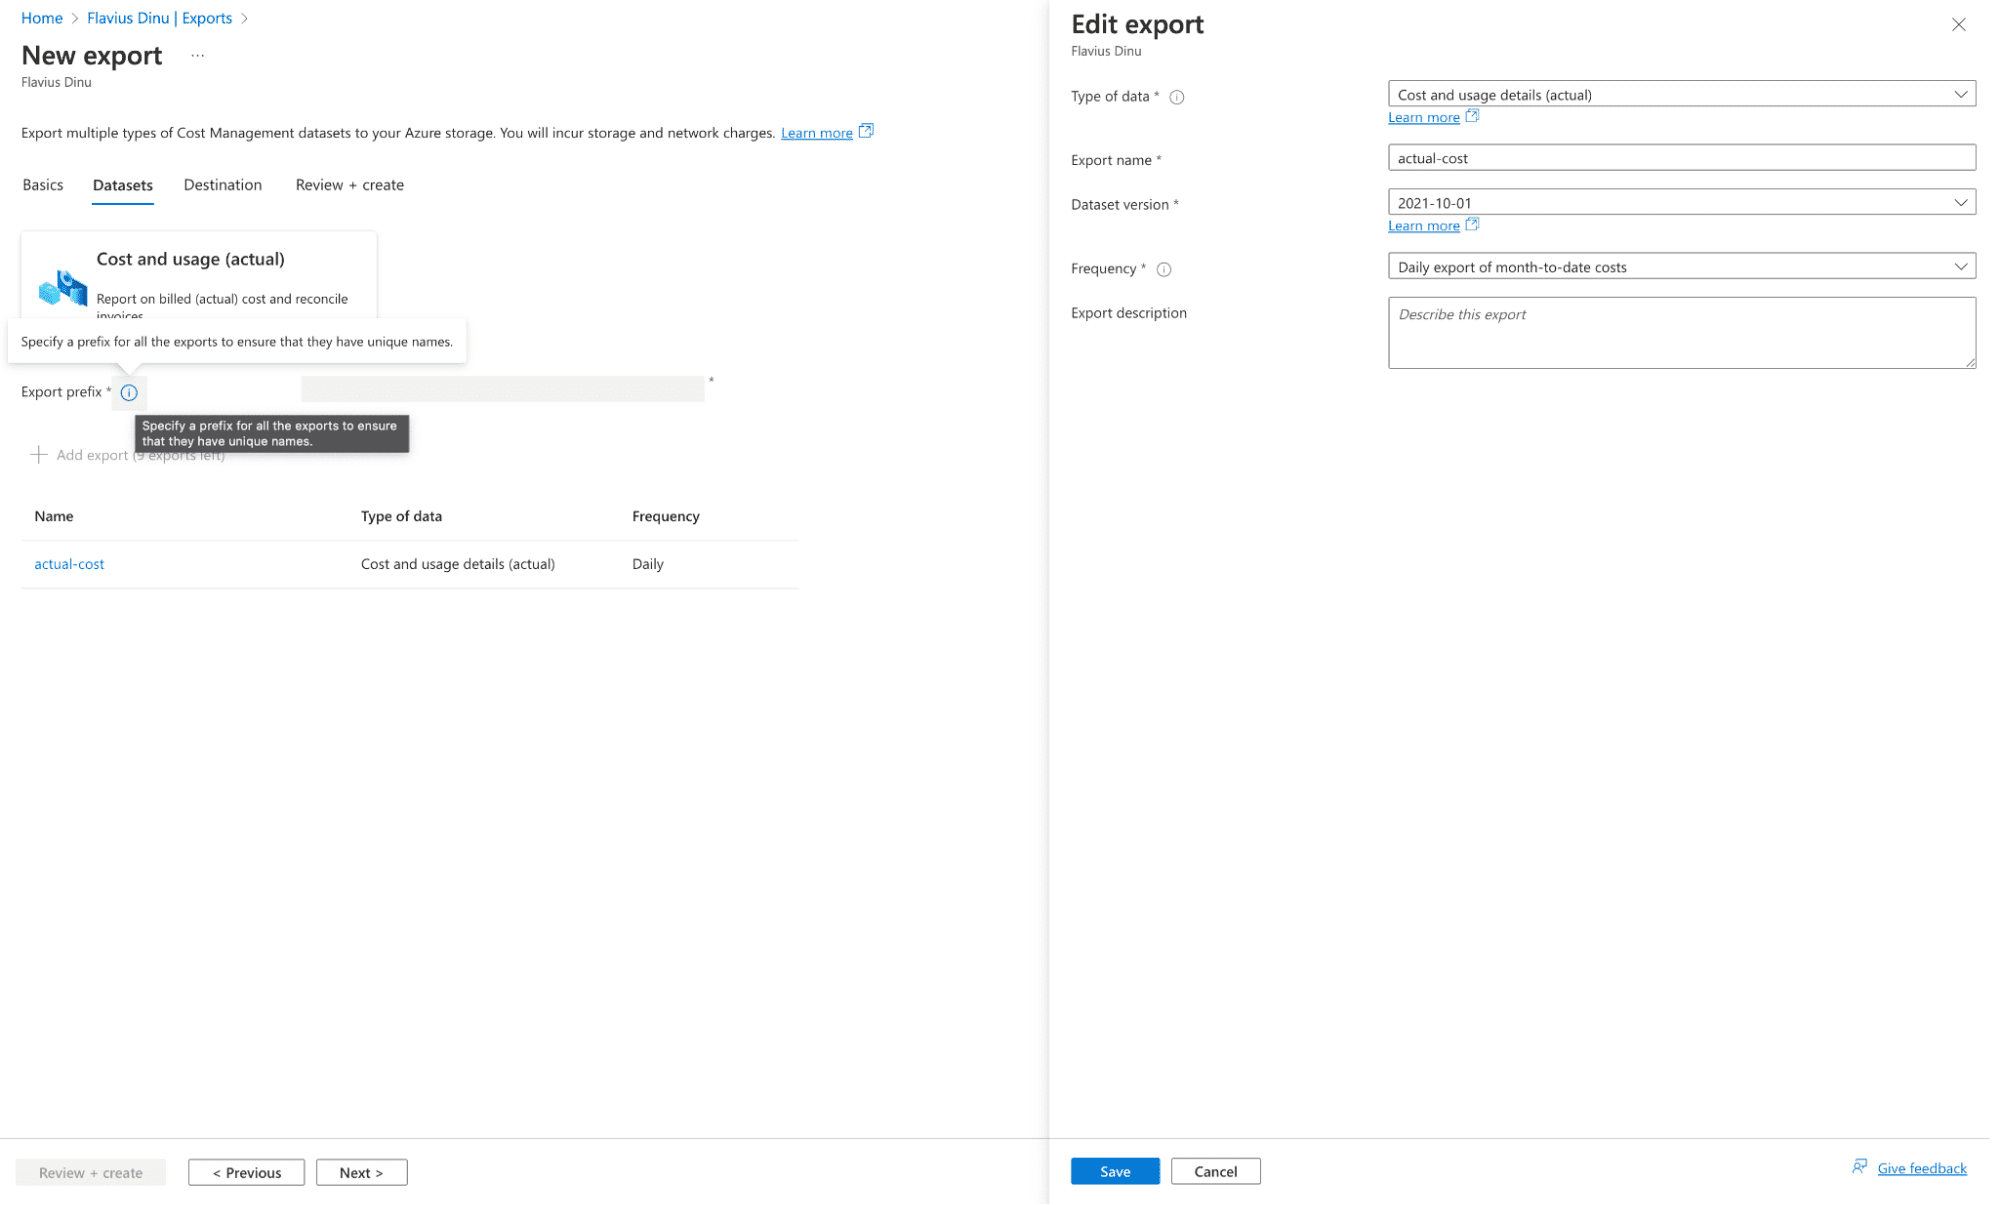Viewport: 1999px width, 1205px height.
Task: Click the Export prefix info icon
Action: pyautogui.click(x=129, y=393)
